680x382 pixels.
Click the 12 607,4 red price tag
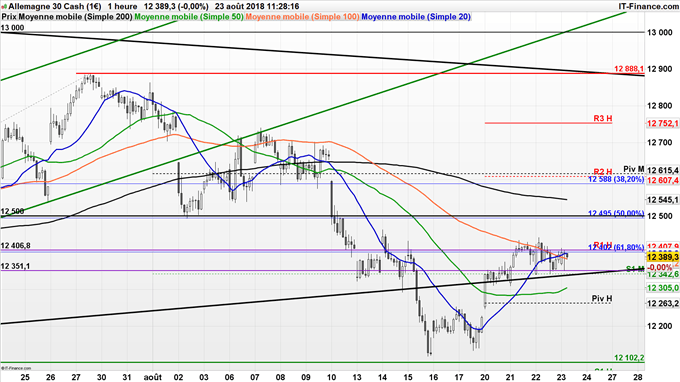pos(663,180)
